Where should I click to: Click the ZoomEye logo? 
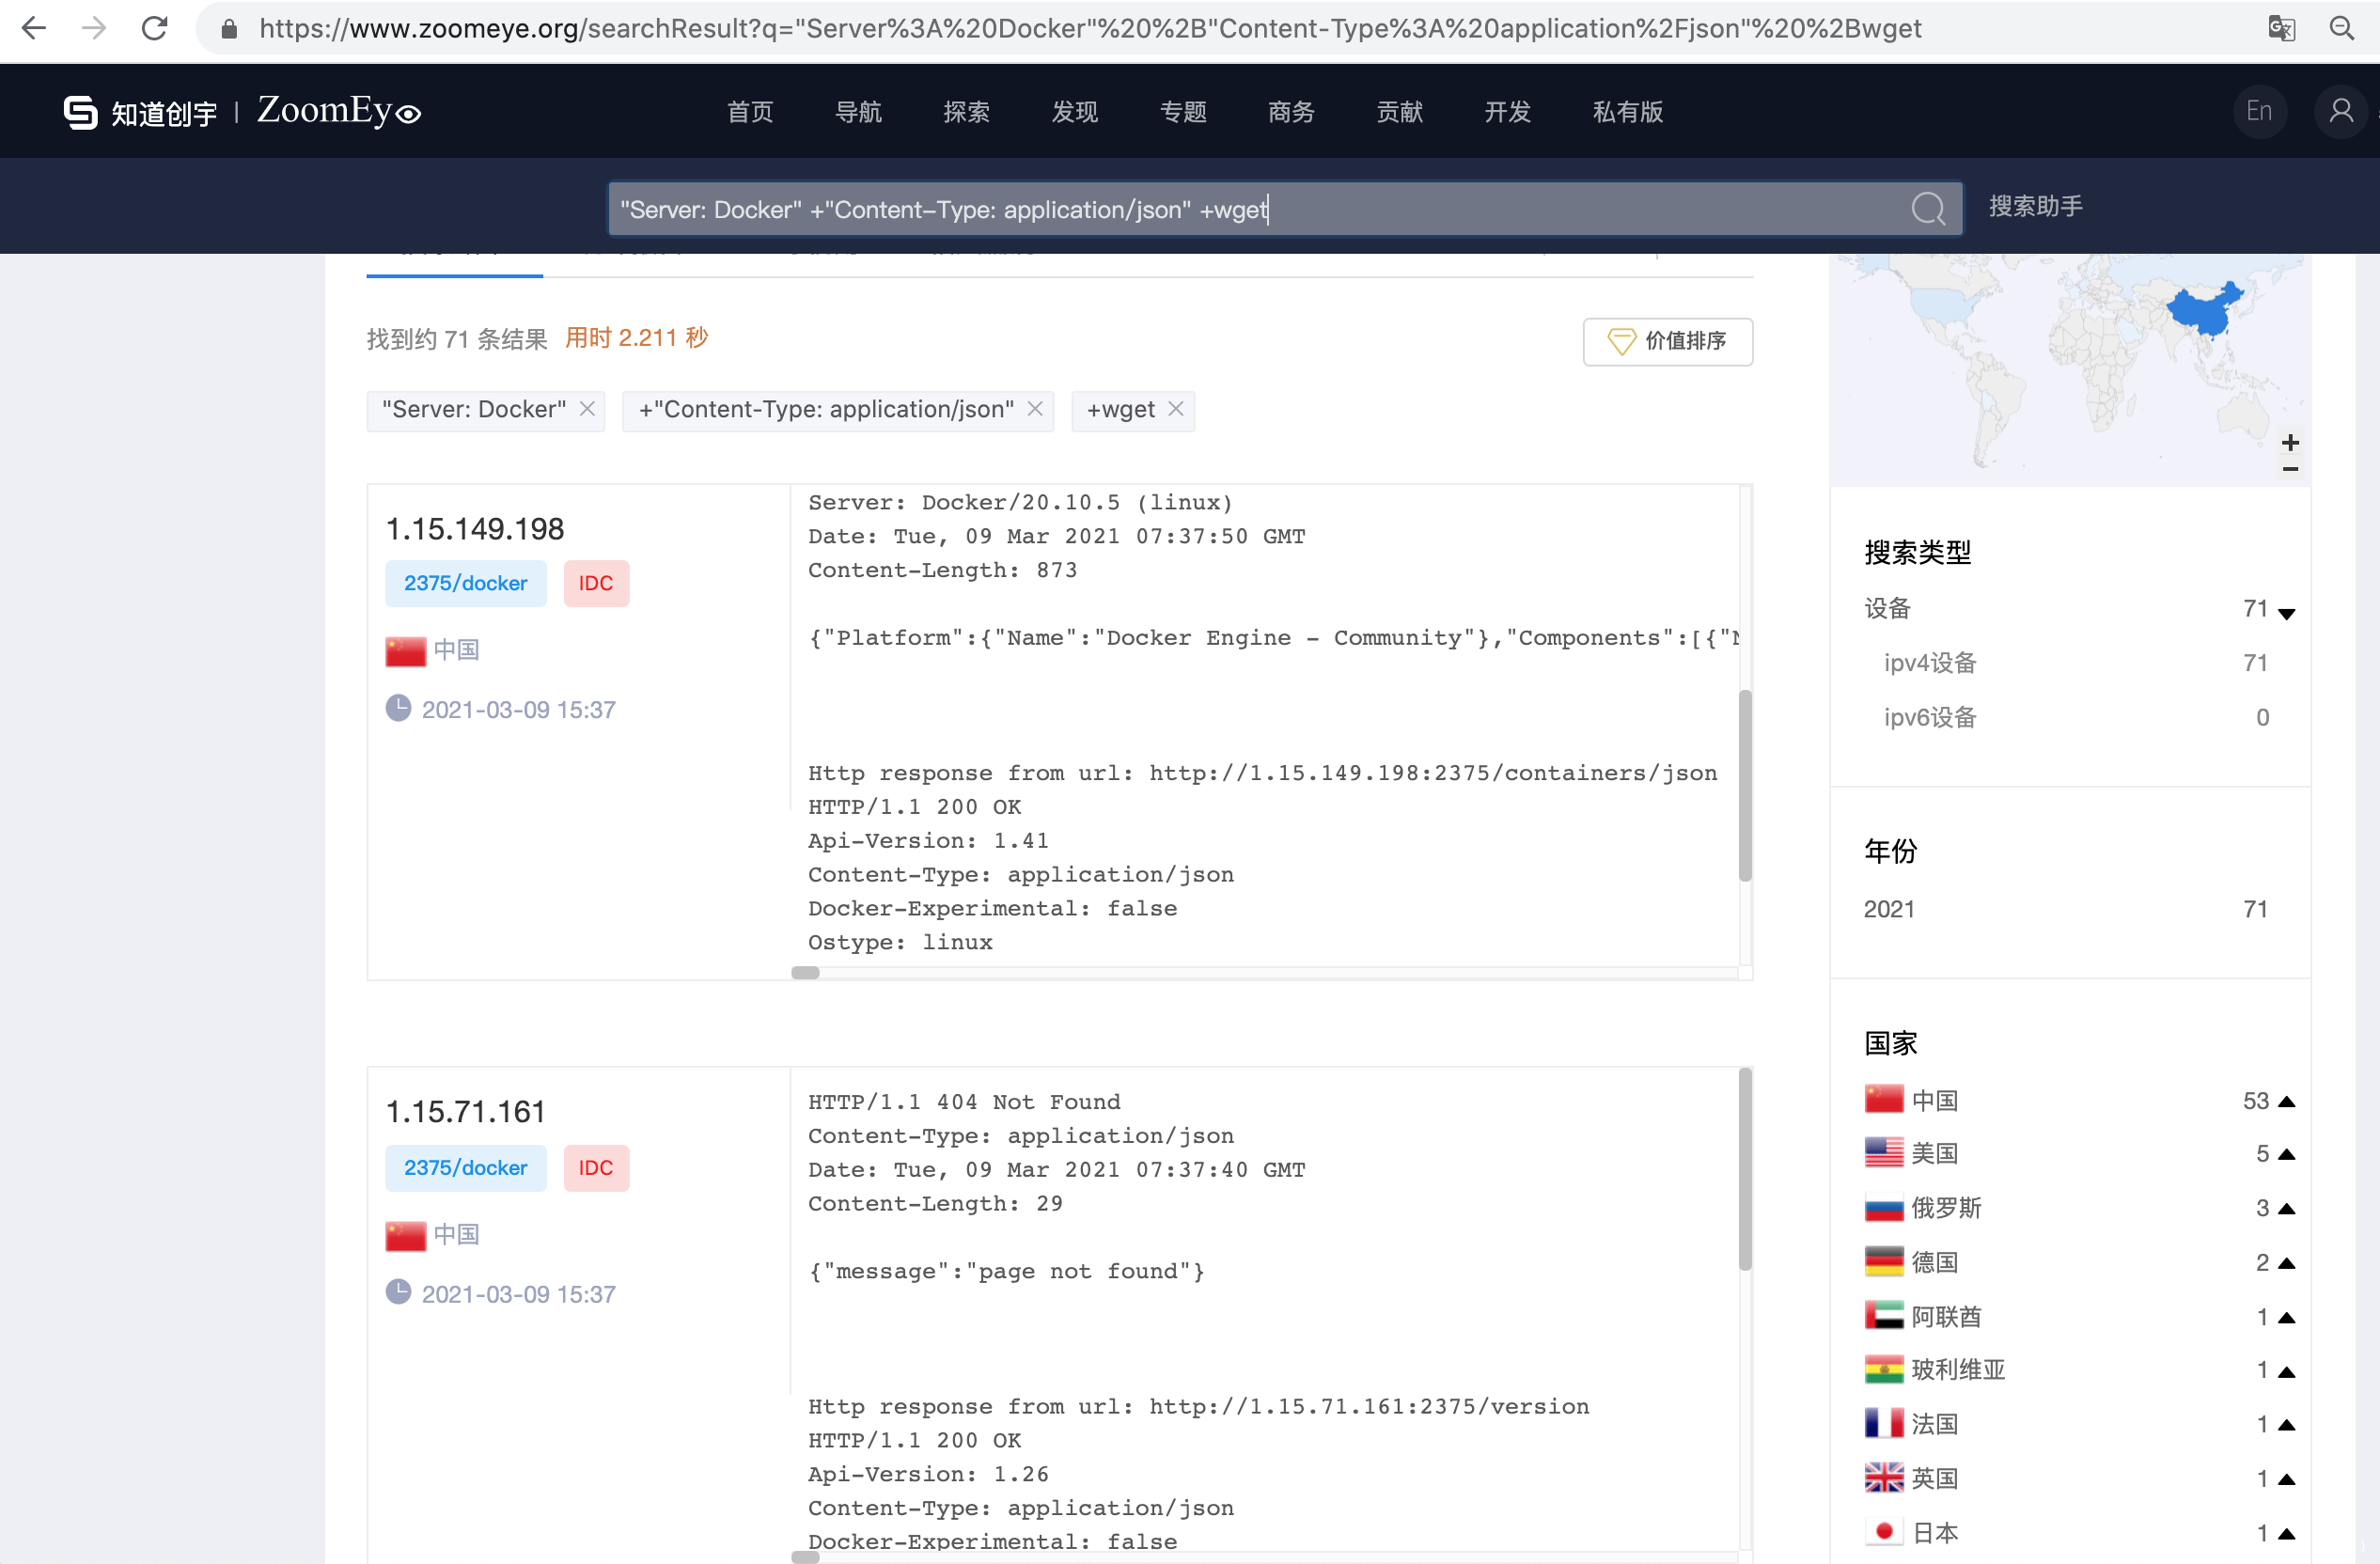click(338, 111)
